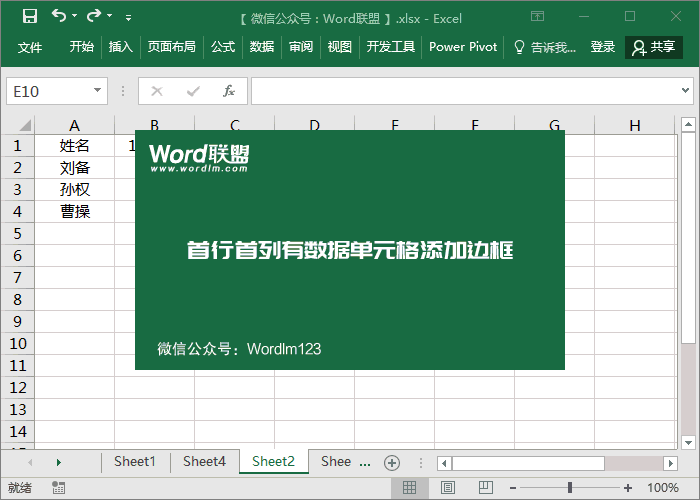Switch to Page Layout view
Image resolution: width=700 pixels, height=500 pixels.
[448, 488]
